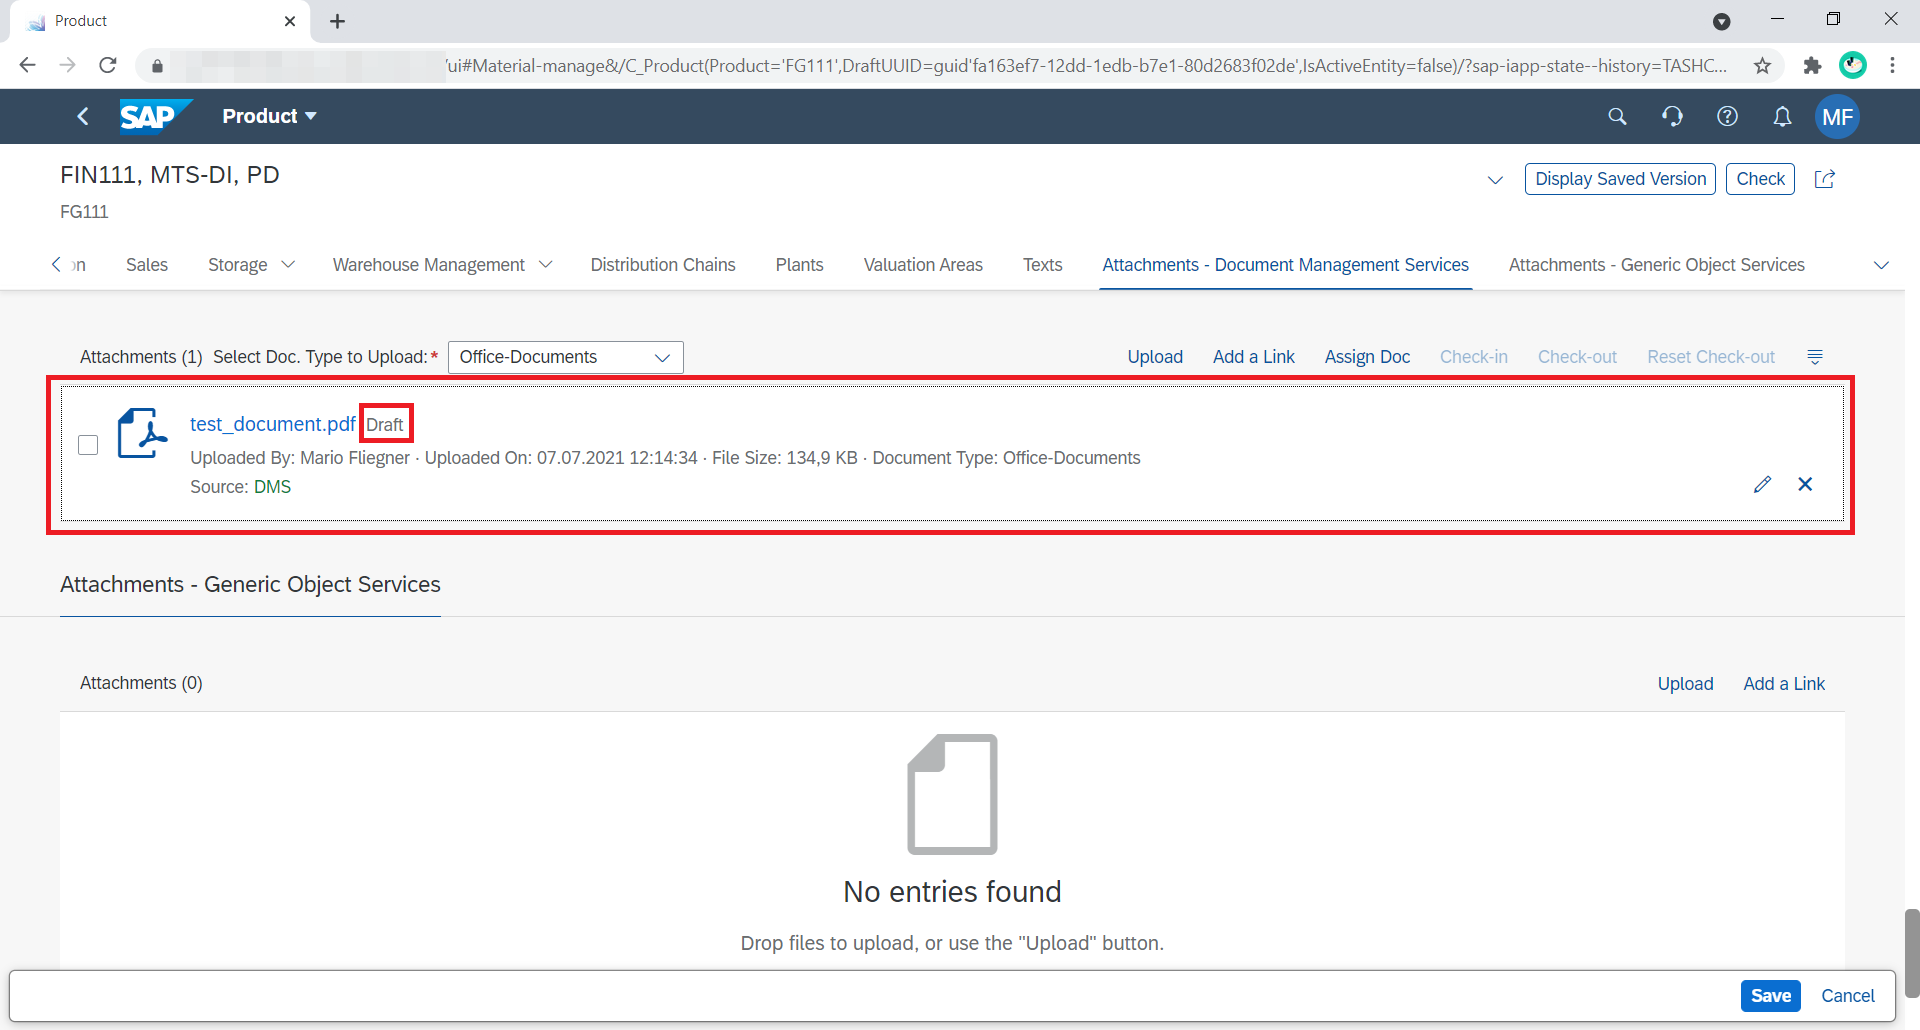Open the Office-Documents doc type dropdown
The height and width of the screenshot is (1030, 1920).
(565, 357)
